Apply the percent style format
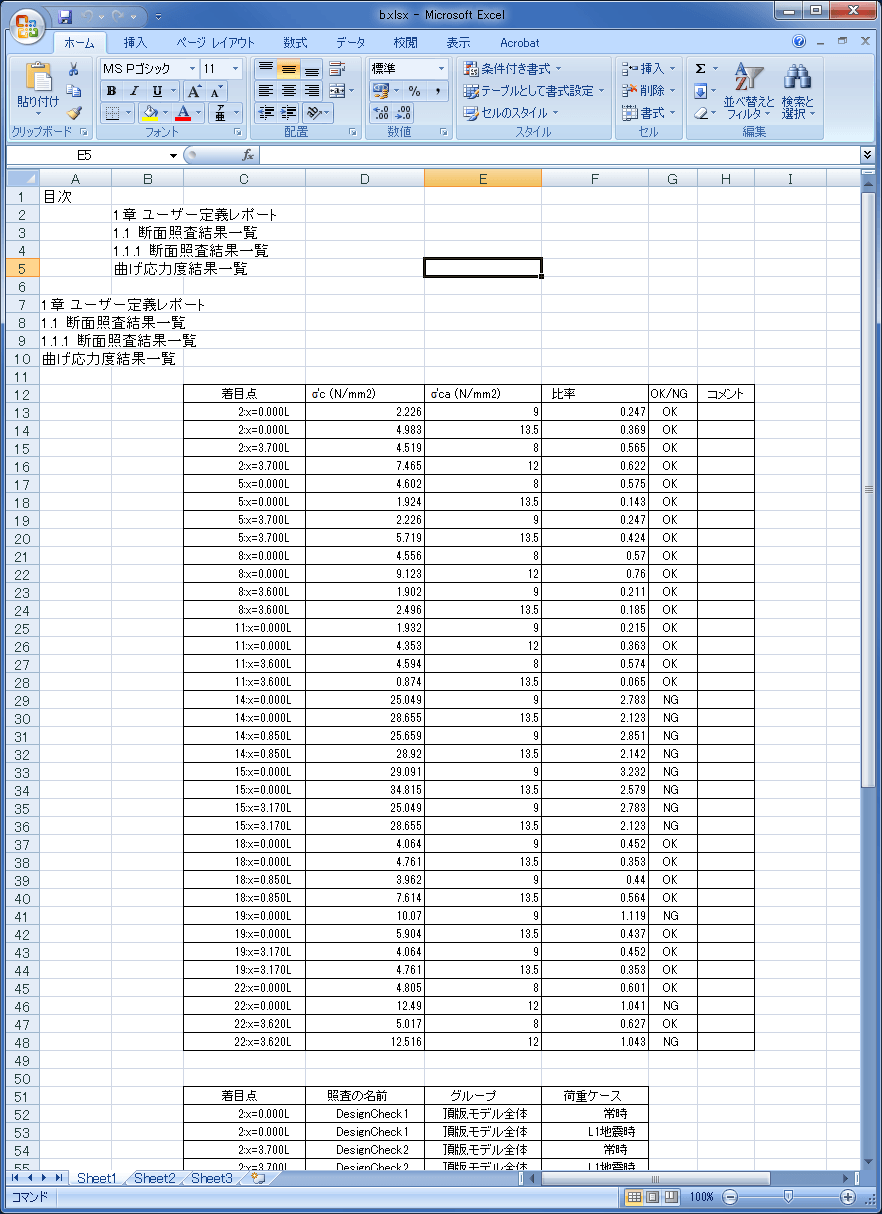The height and width of the screenshot is (1214, 882). click(x=414, y=91)
